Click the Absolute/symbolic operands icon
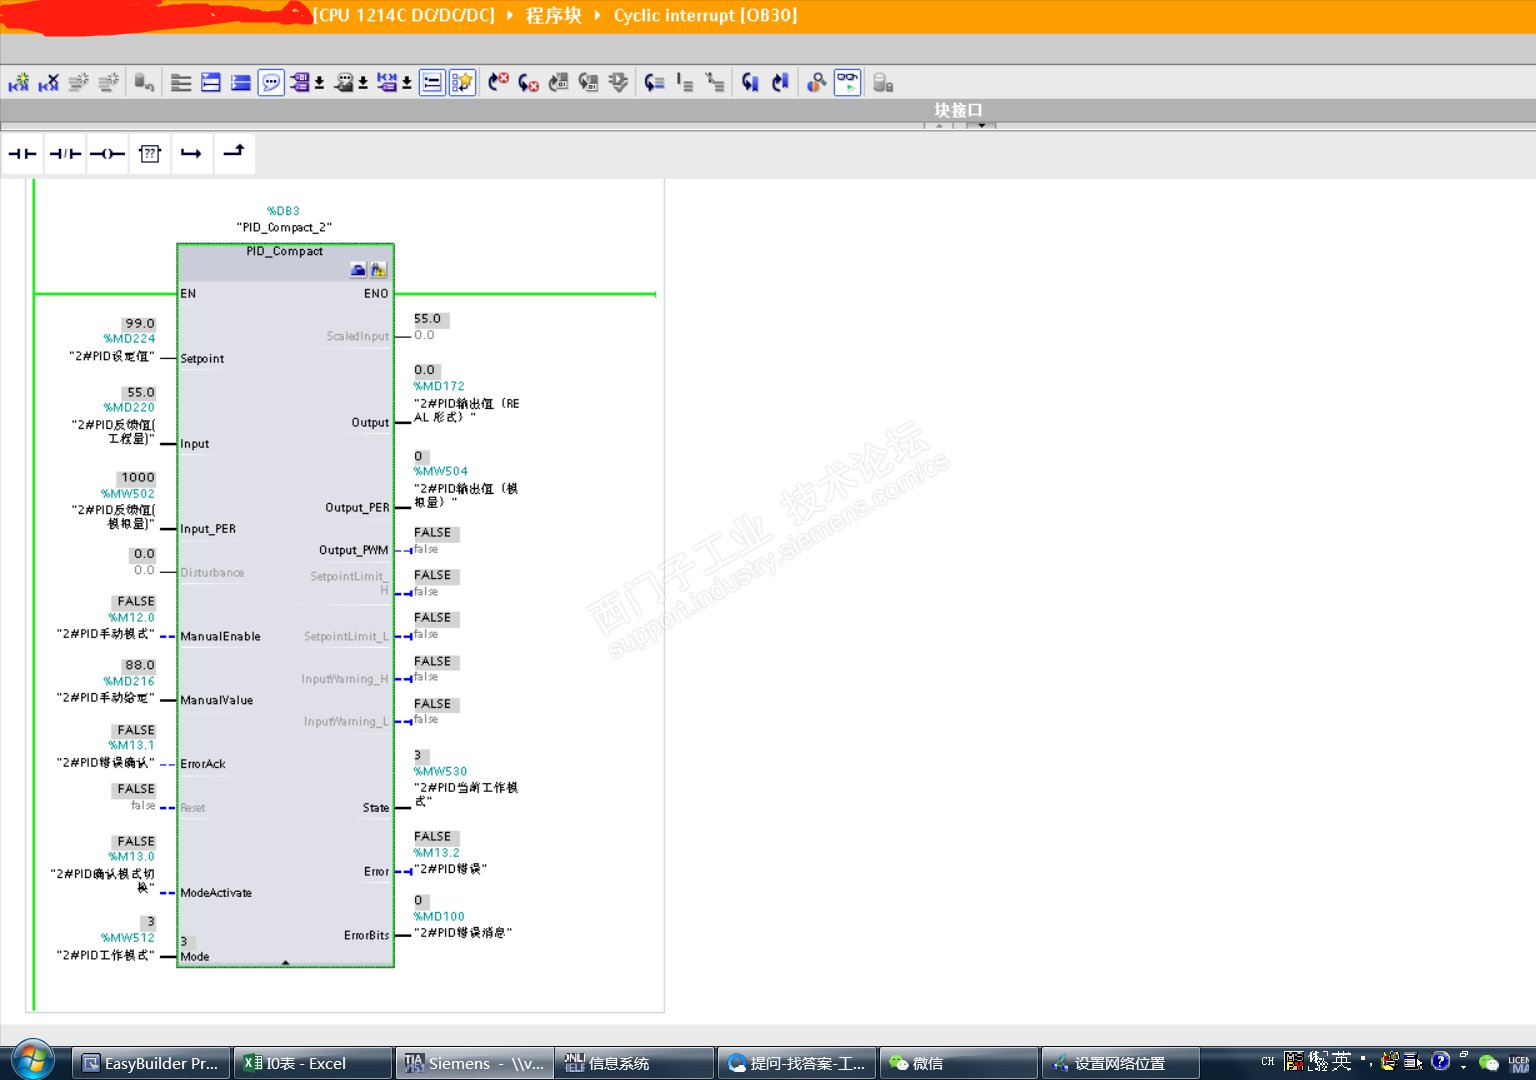 coord(300,83)
